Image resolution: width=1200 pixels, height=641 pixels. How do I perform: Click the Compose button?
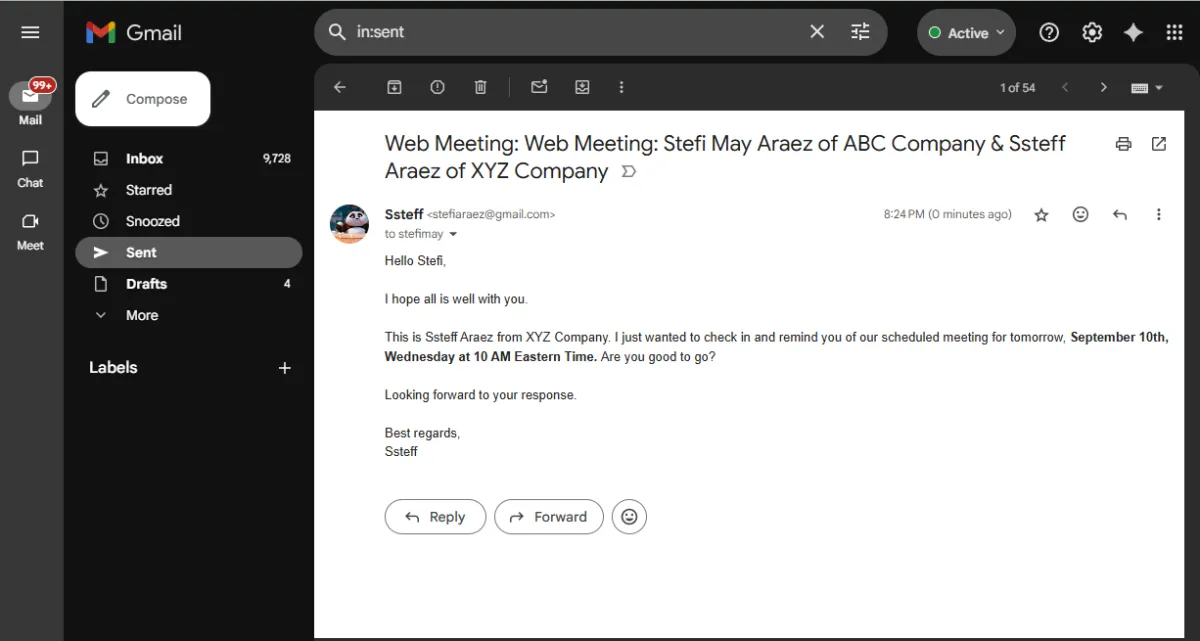pyautogui.click(x=143, y=99)
